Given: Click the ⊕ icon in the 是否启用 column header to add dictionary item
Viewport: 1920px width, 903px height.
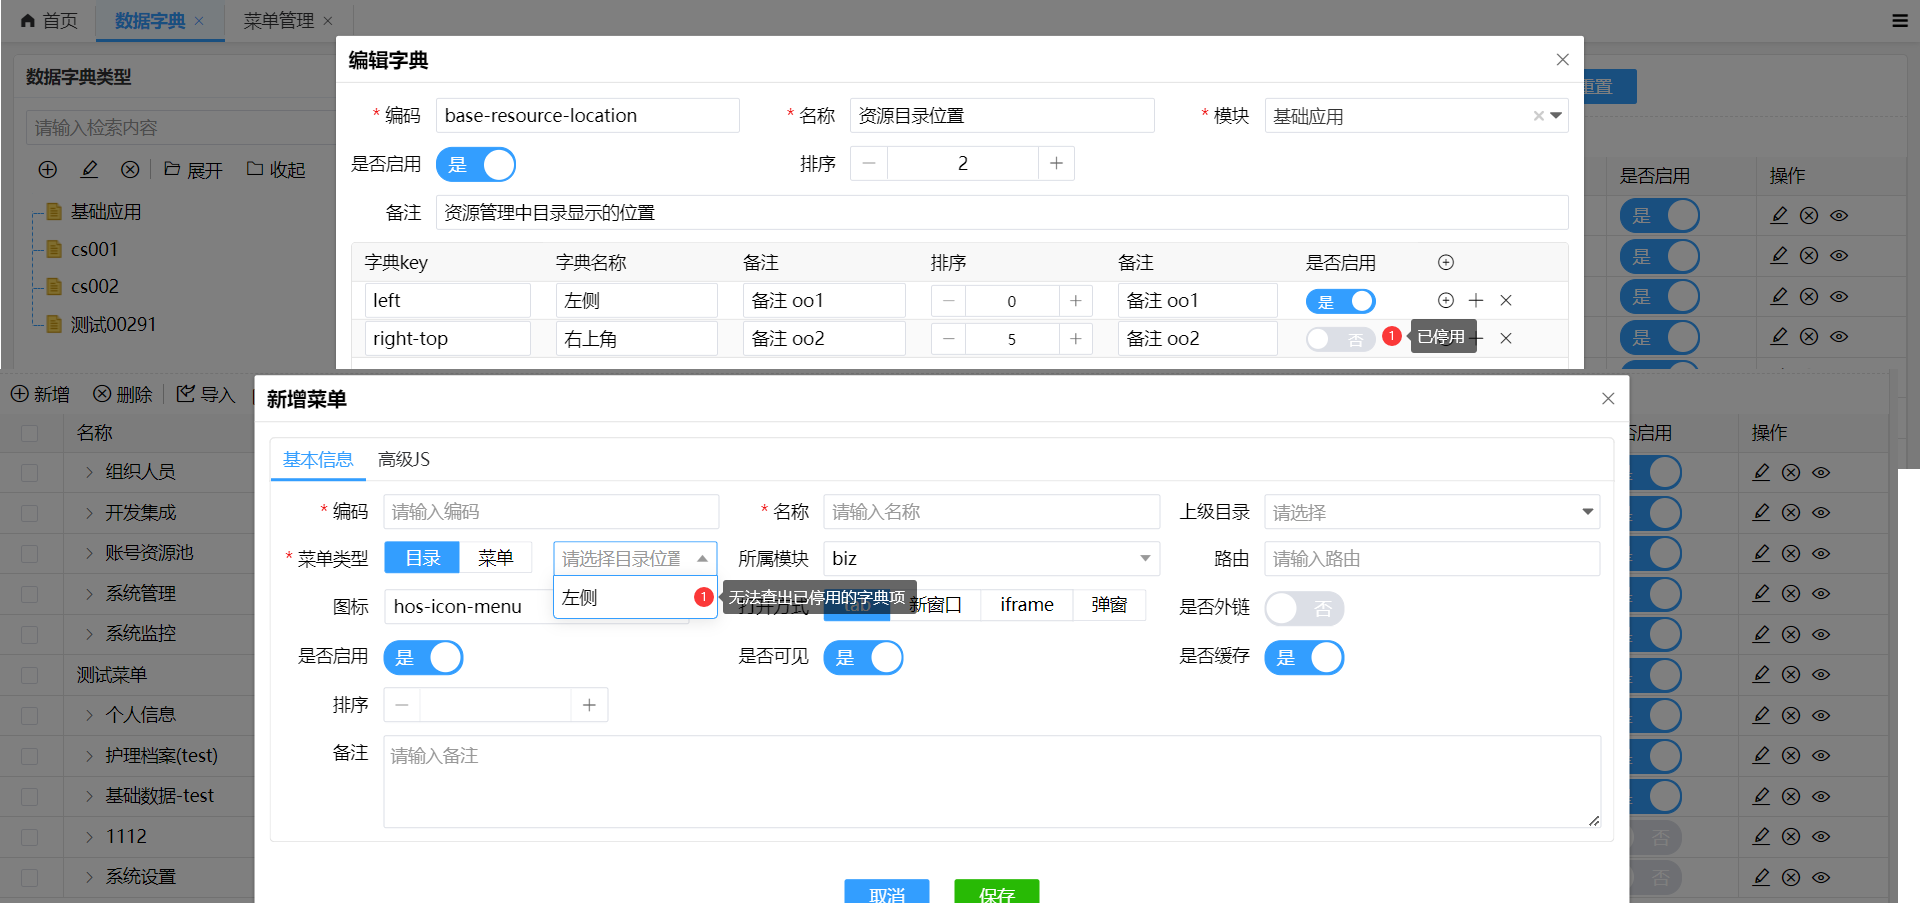Looking at the screenshot, I should point(1445,262).
